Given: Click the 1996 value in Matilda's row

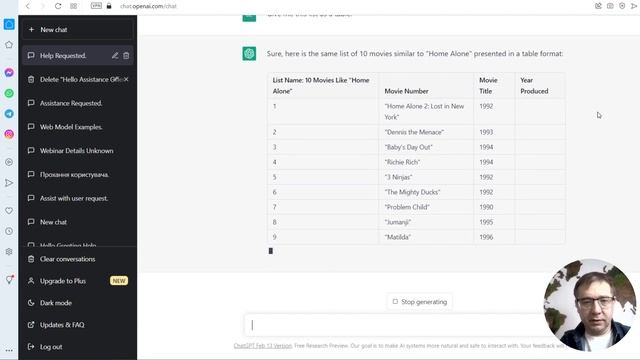Looking at the screenshot, I should click(x=486, y=237).
